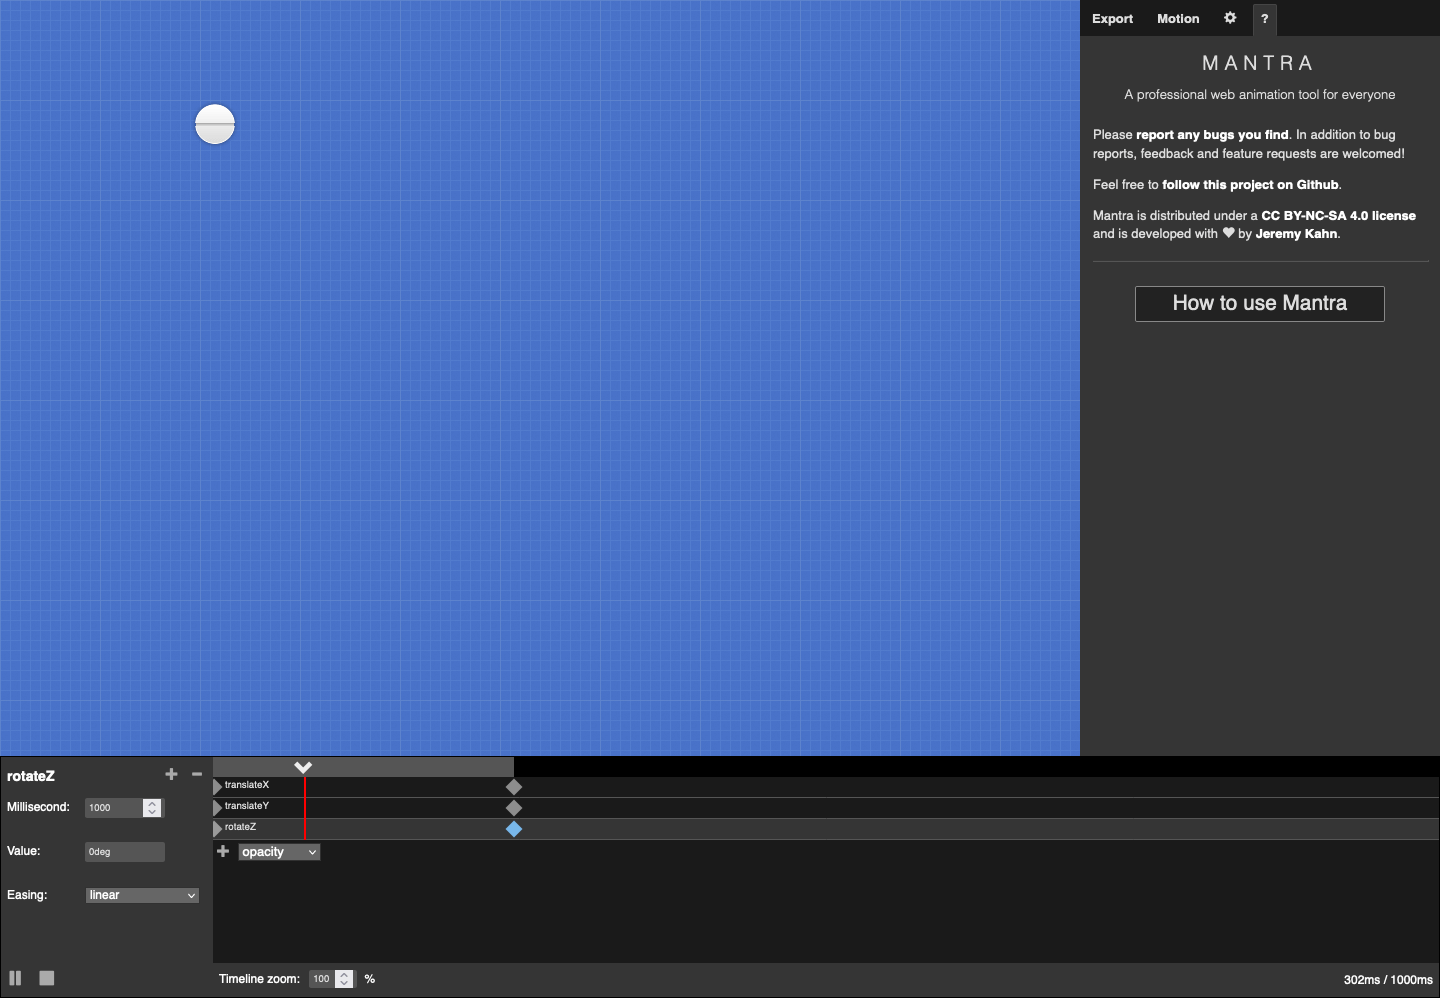Open the follow this project on Github link
This screenshot has height=998, width=1440.
tap(1250, 185)
